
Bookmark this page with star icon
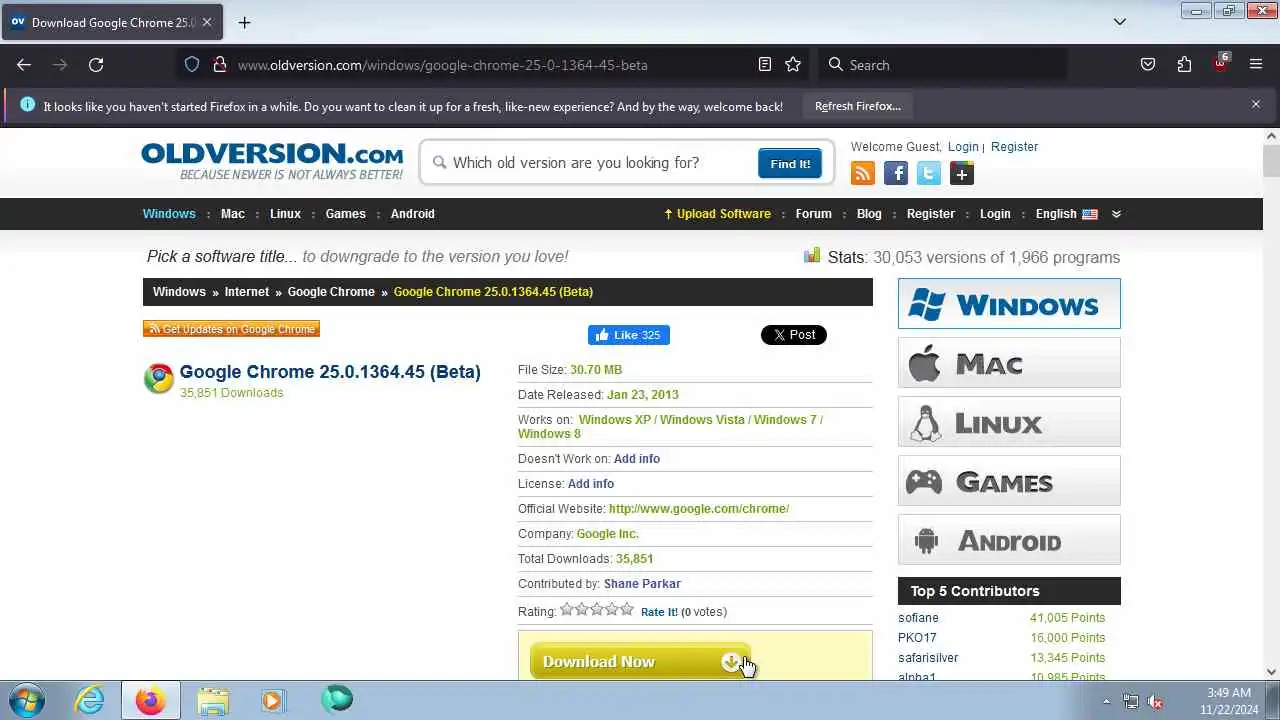point(793,64)
